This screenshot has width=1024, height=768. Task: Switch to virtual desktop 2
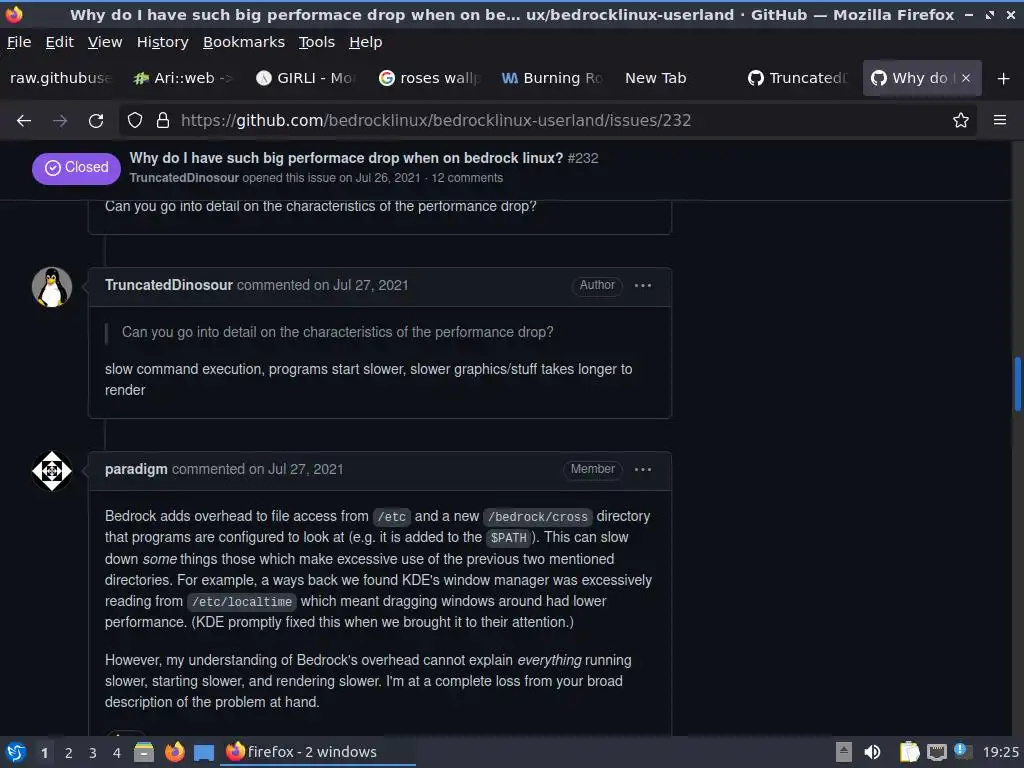[69, 753]
